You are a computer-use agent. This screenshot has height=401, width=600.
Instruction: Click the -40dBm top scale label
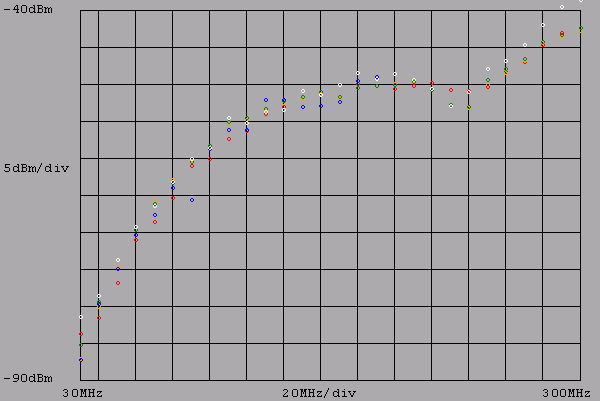pyautogui.click(x=28, y=10)
